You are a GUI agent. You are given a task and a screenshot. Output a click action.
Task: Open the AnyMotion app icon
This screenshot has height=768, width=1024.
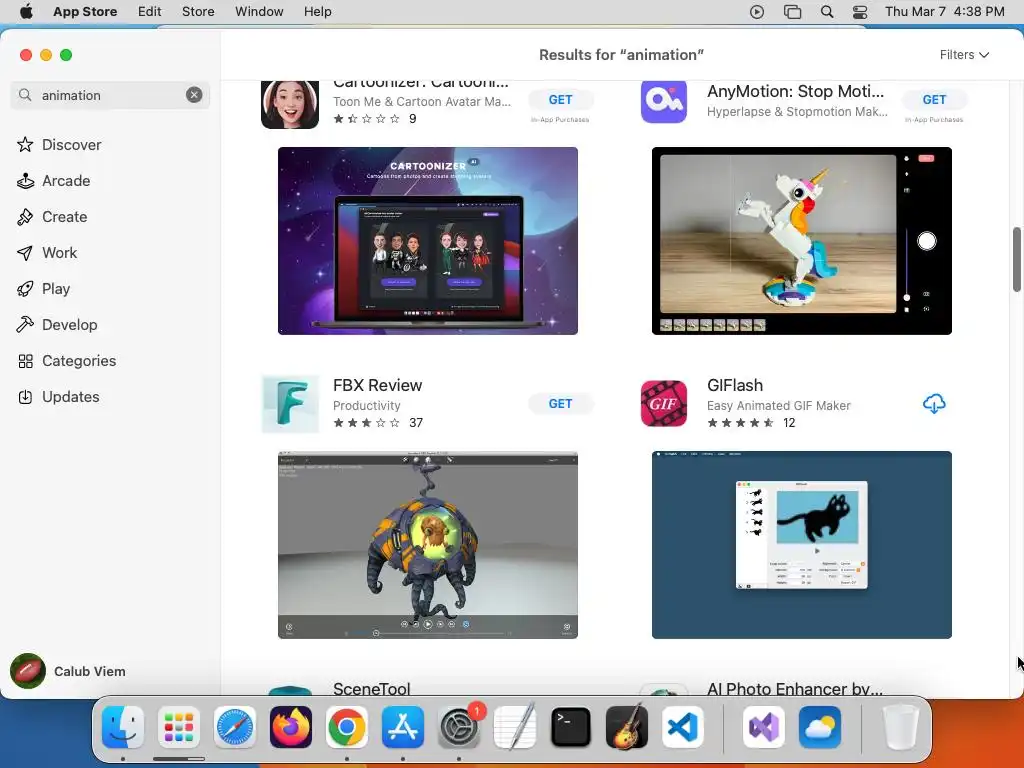point(664,101)
